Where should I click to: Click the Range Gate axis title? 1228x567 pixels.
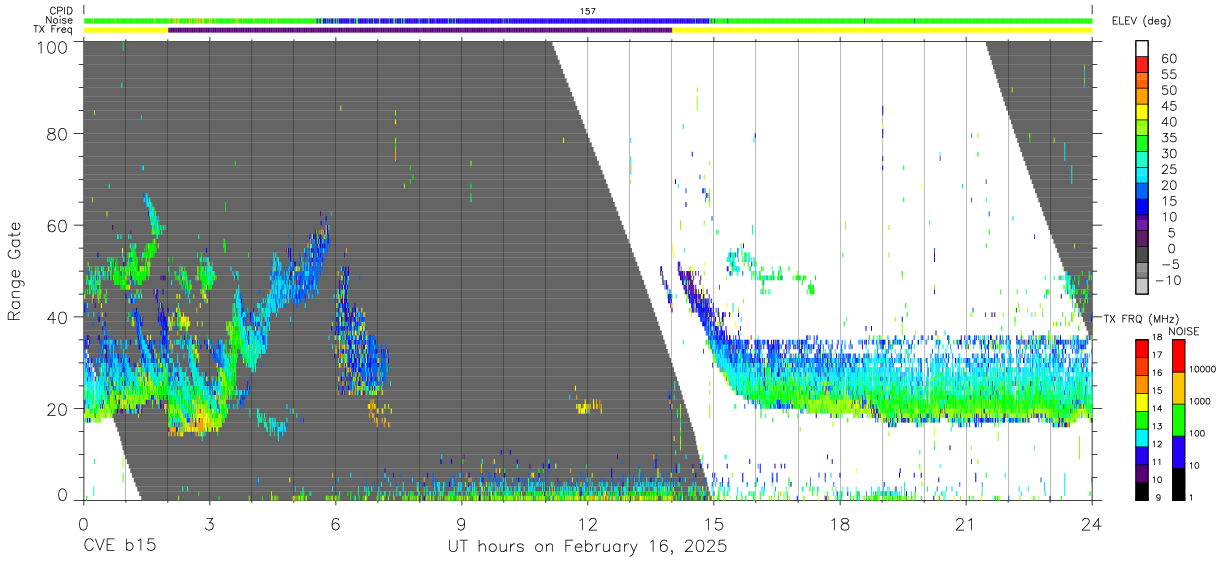coord(15,271)
